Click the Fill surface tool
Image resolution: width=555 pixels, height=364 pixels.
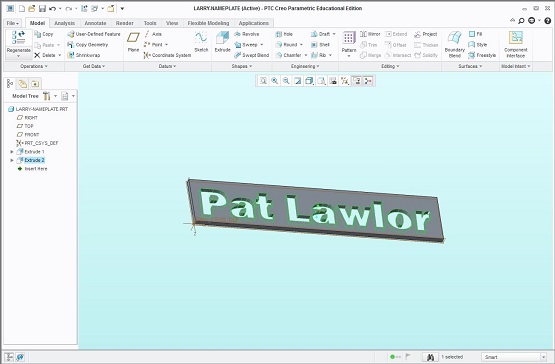475,34
